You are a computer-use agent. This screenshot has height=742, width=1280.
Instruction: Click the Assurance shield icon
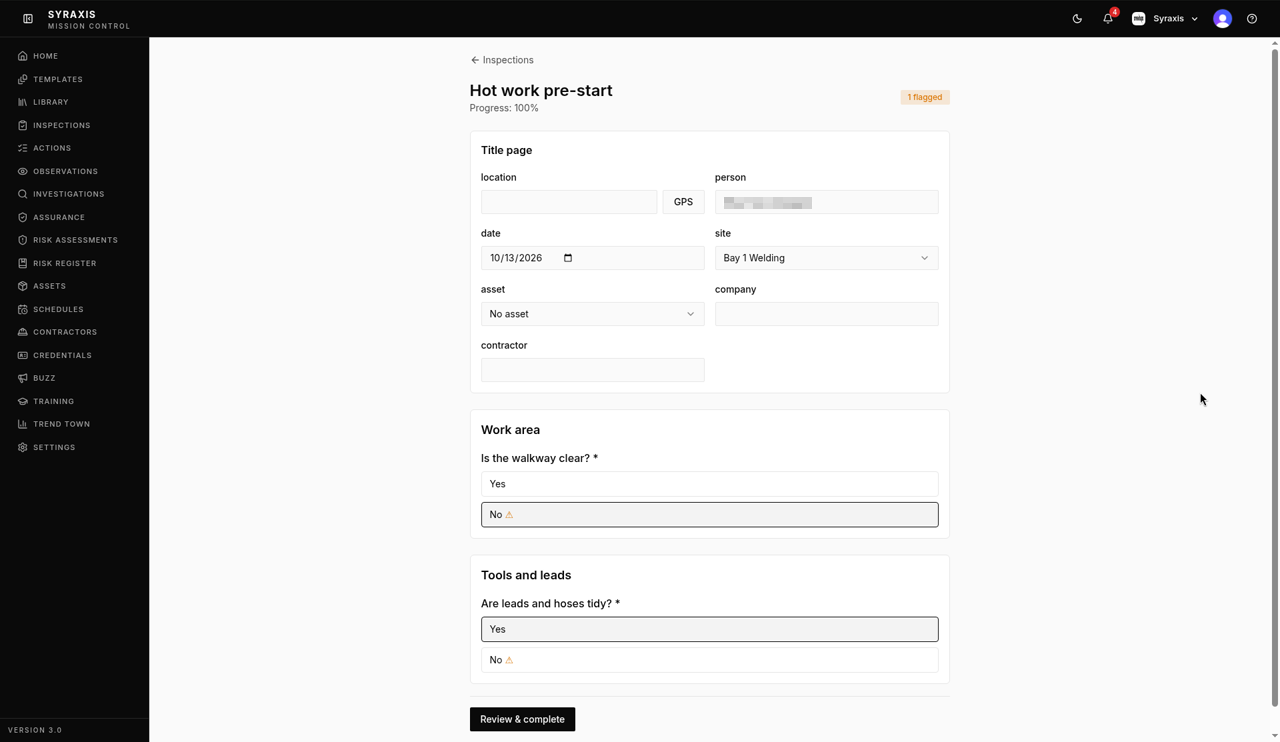[x=23, y=217]
